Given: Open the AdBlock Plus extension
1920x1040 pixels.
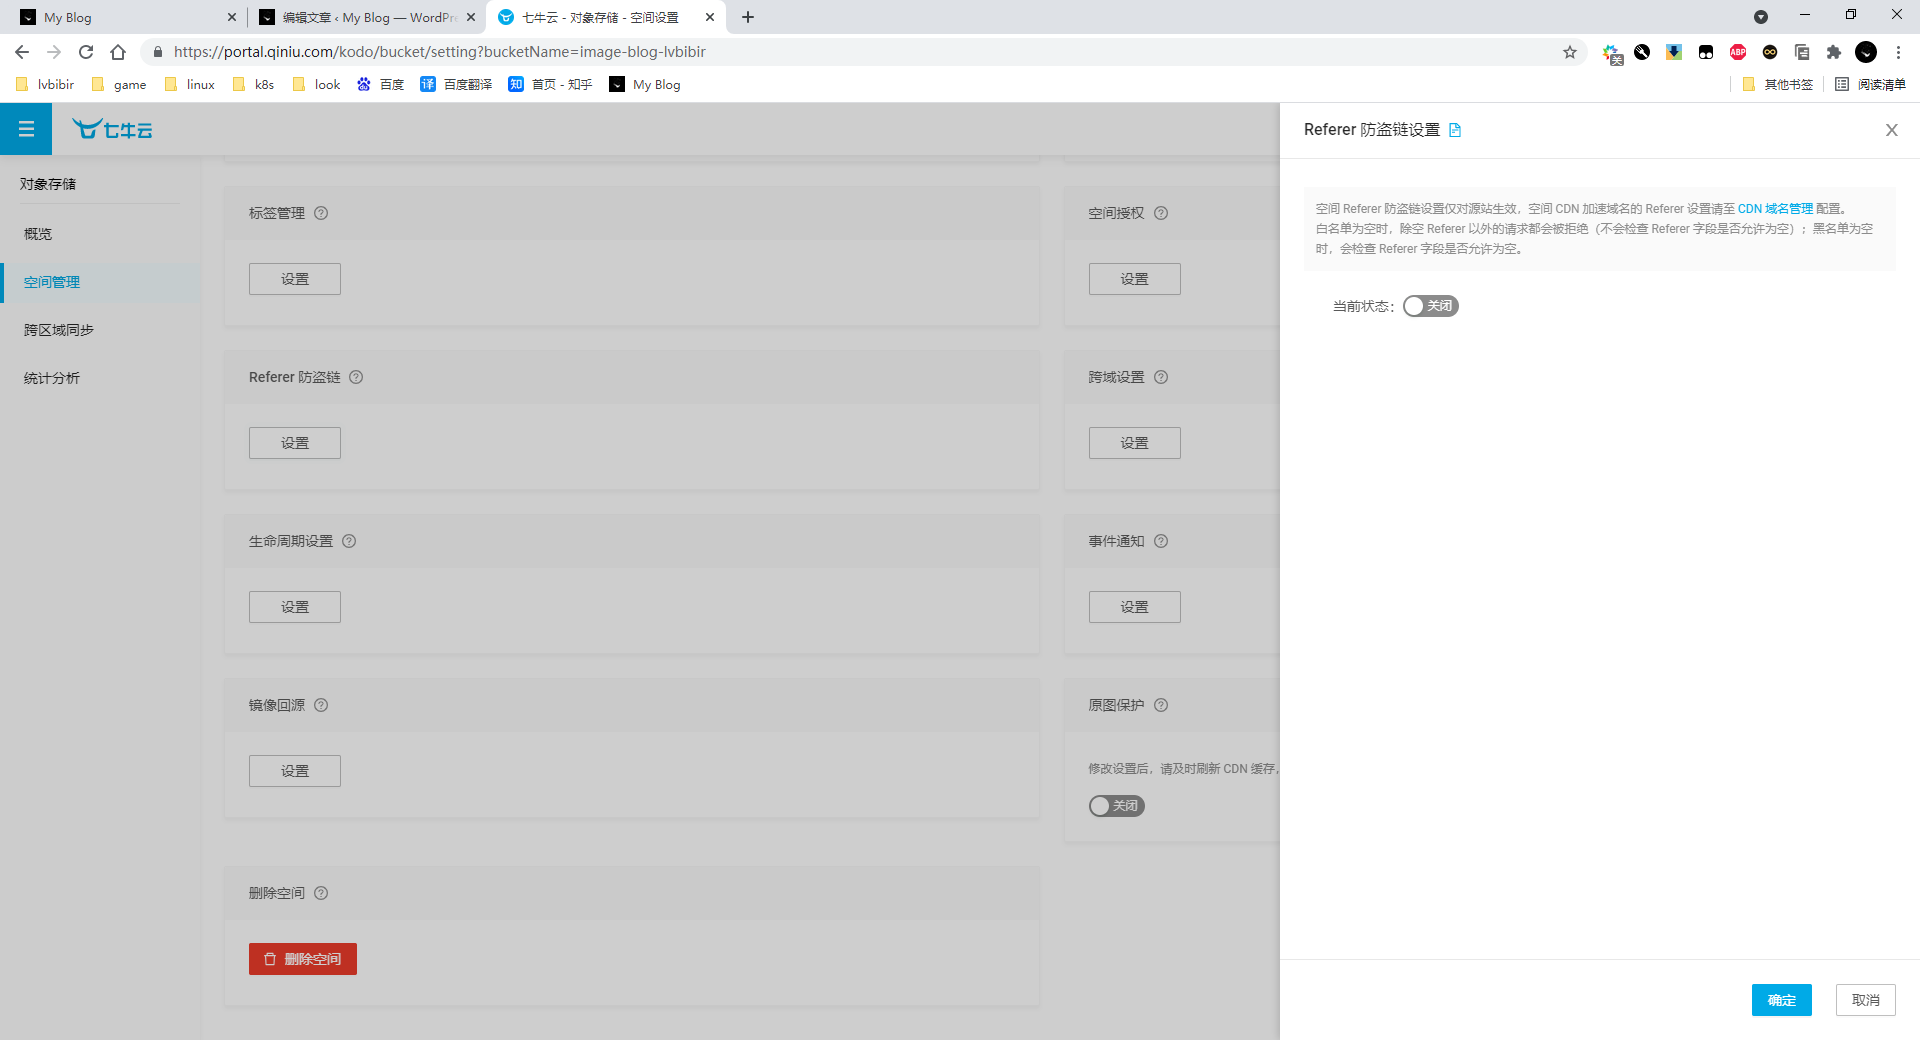Looking at the screenshot, I should [1738, 52].
